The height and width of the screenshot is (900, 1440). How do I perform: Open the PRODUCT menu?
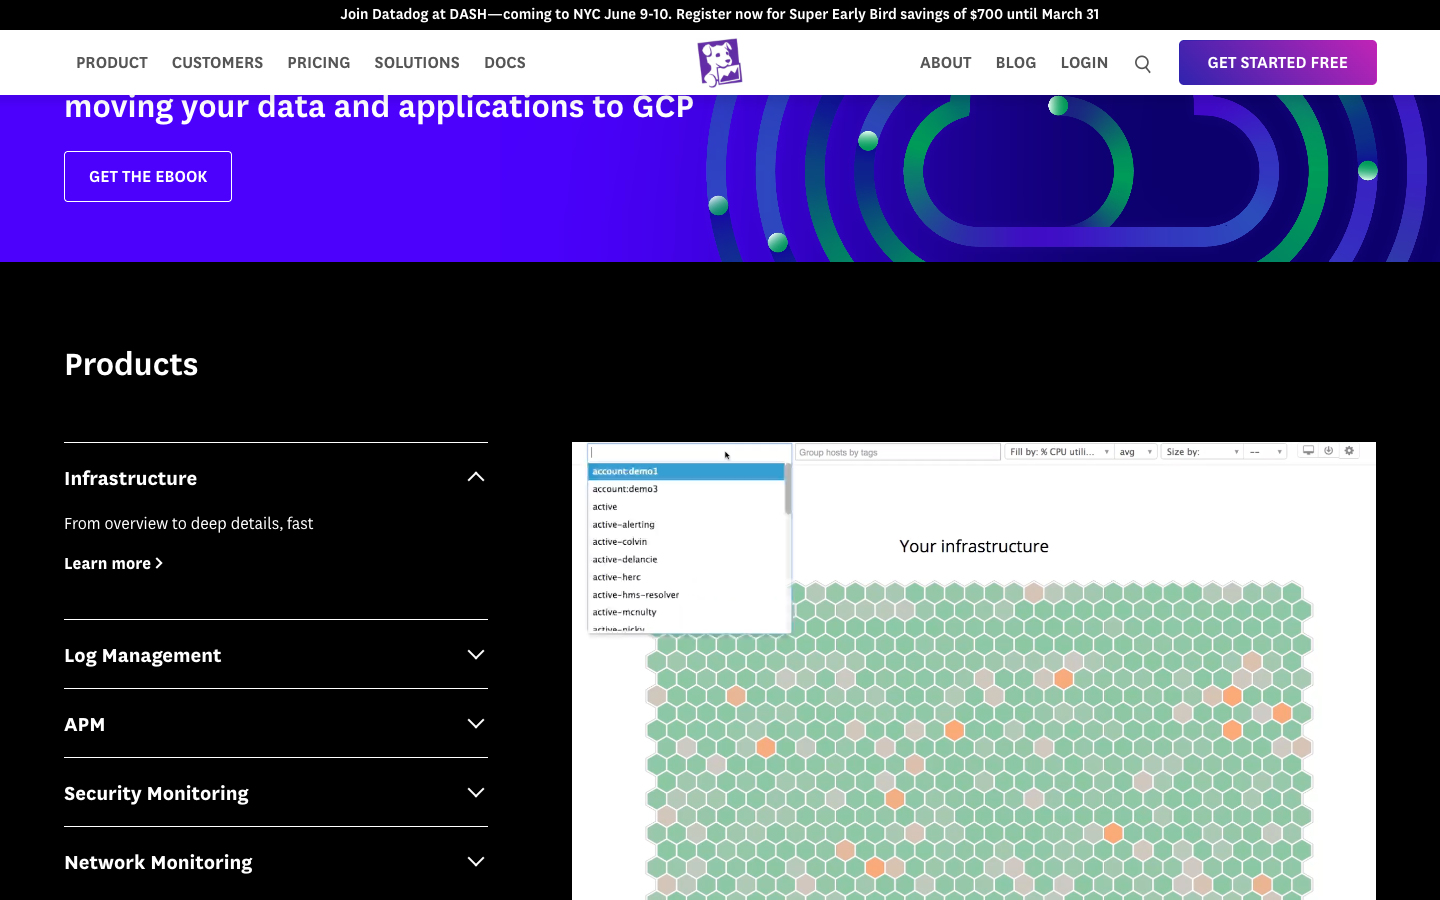point(112,62)
